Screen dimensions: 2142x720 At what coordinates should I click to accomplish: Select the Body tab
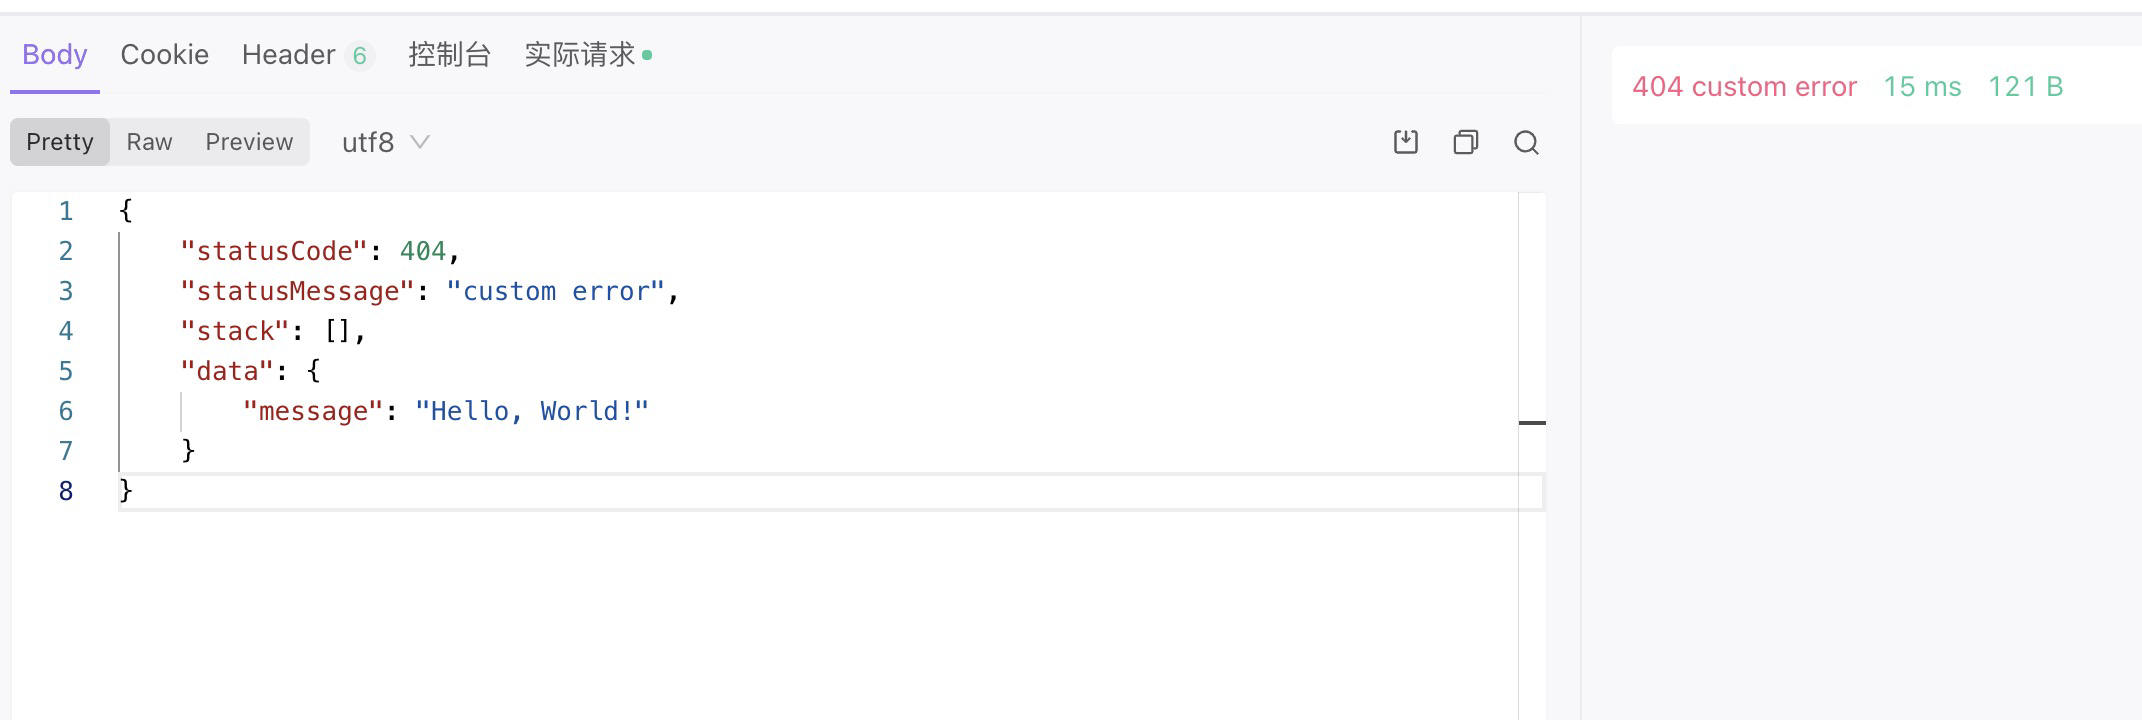pyautogui.click(x=55, y=55)
